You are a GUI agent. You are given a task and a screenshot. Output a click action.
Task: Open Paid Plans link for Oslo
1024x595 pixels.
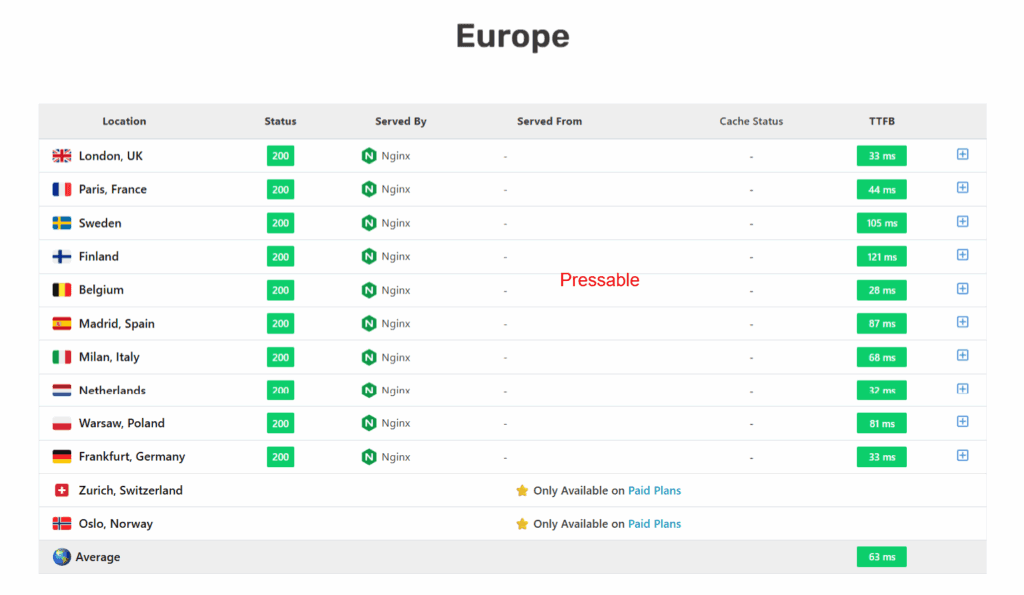654,523
